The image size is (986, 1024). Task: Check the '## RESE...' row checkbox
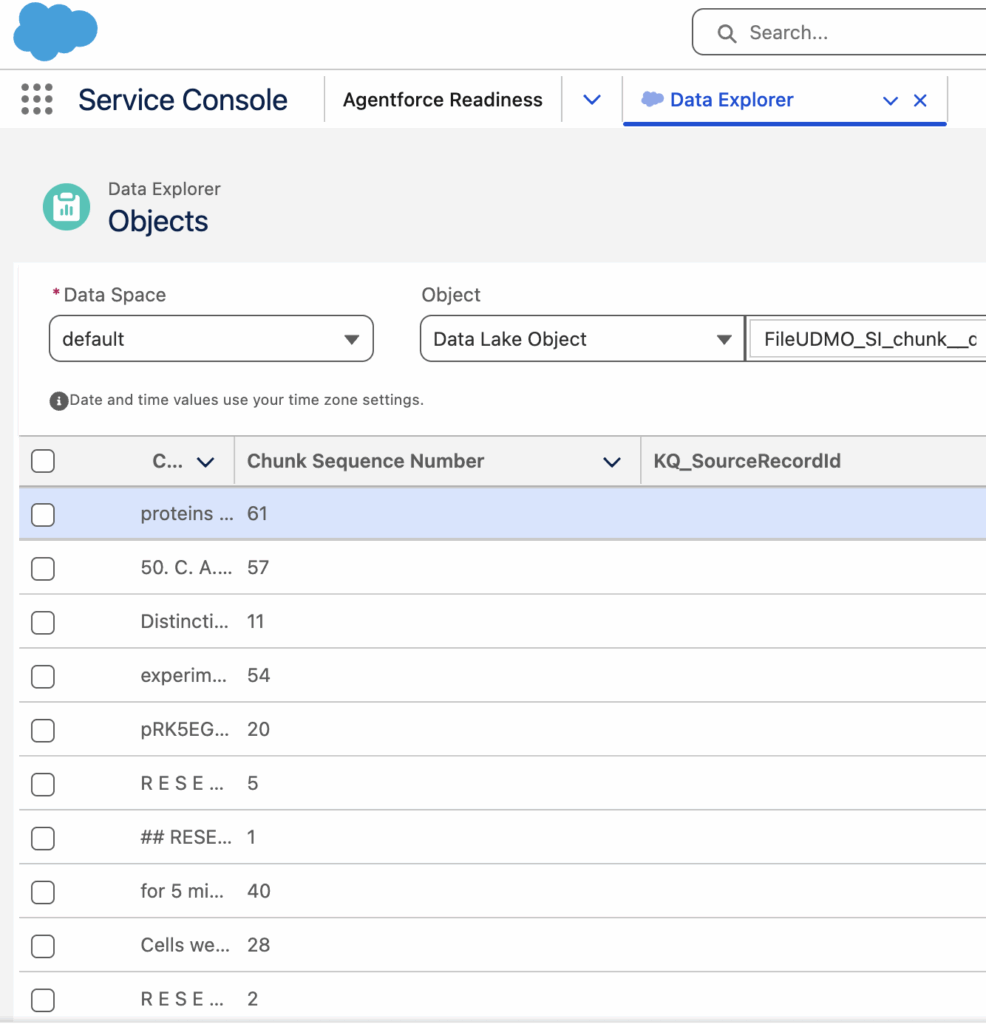click(x=43, y=838)
